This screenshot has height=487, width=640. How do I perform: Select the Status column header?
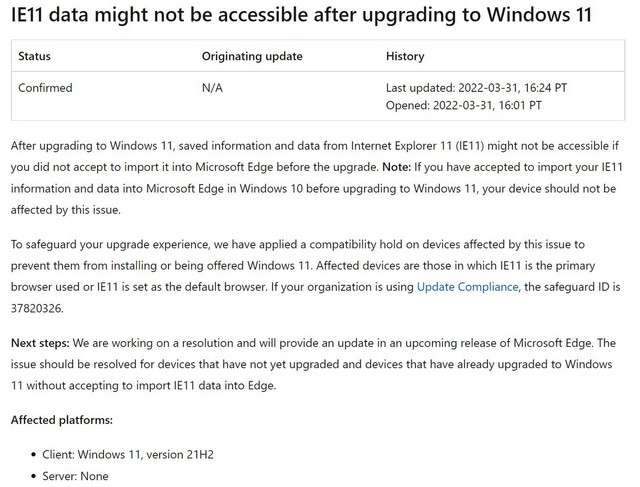(34, 56)
